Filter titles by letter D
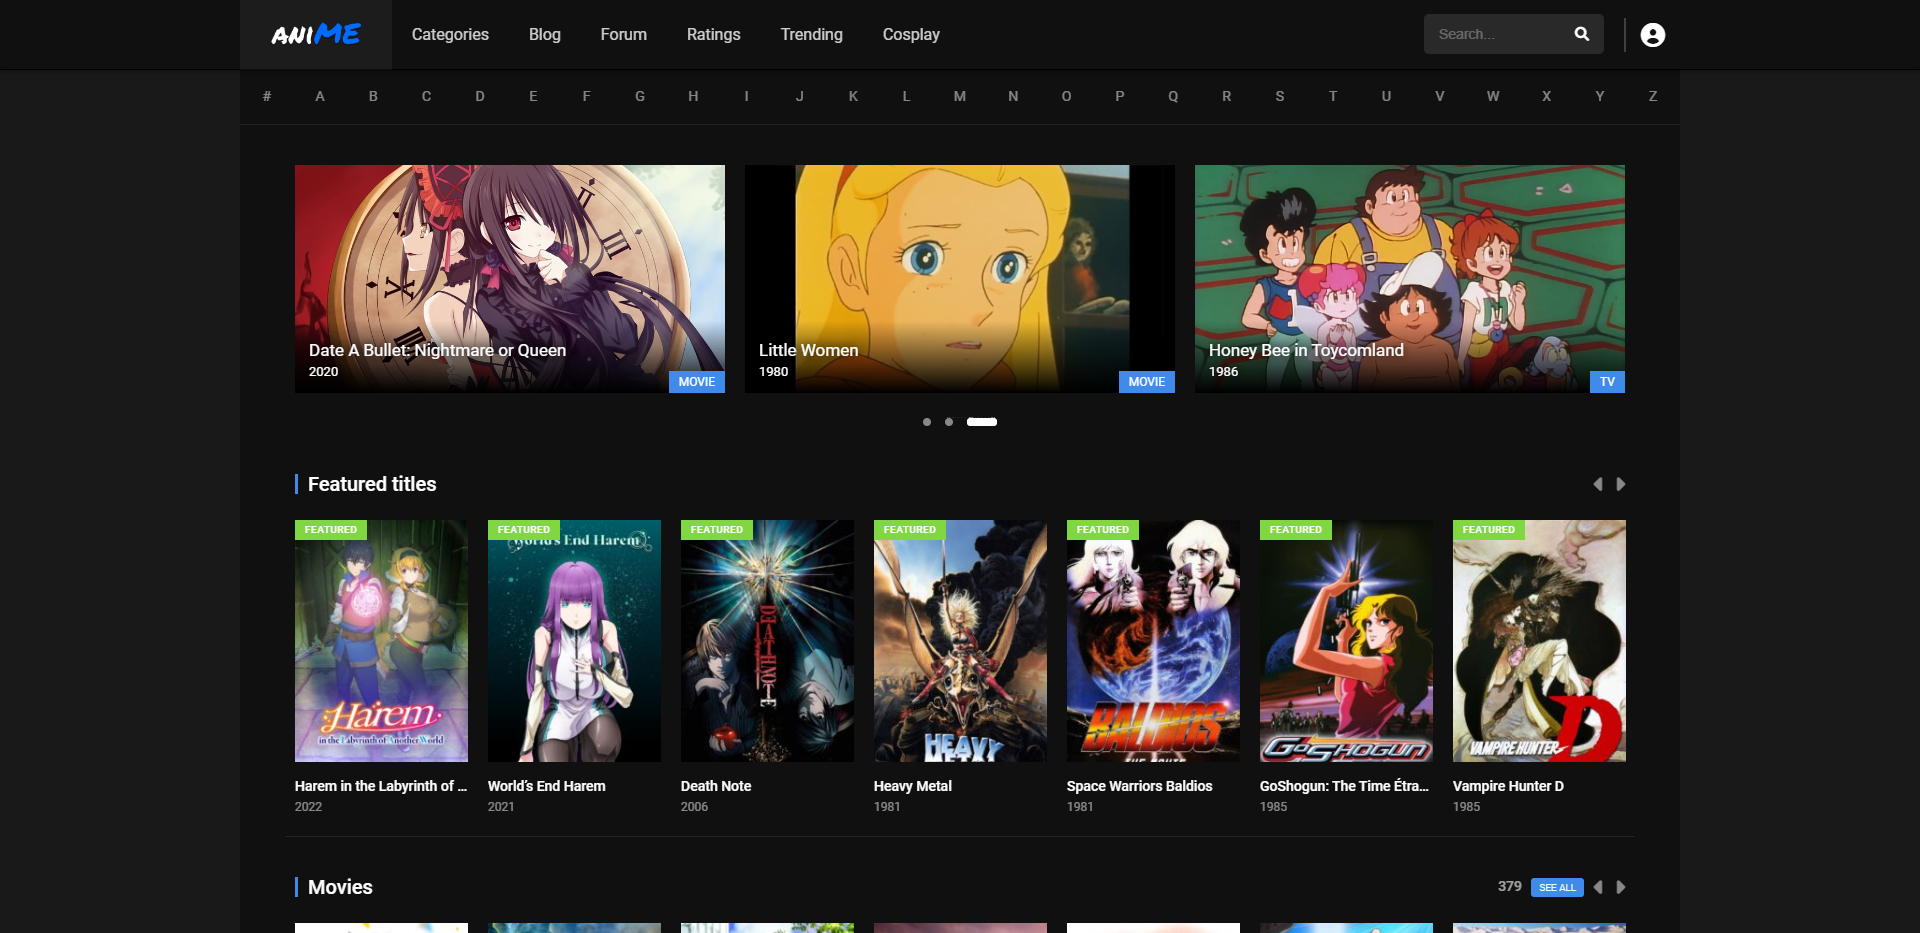The image size is (1920, 933). click(480, 96)
